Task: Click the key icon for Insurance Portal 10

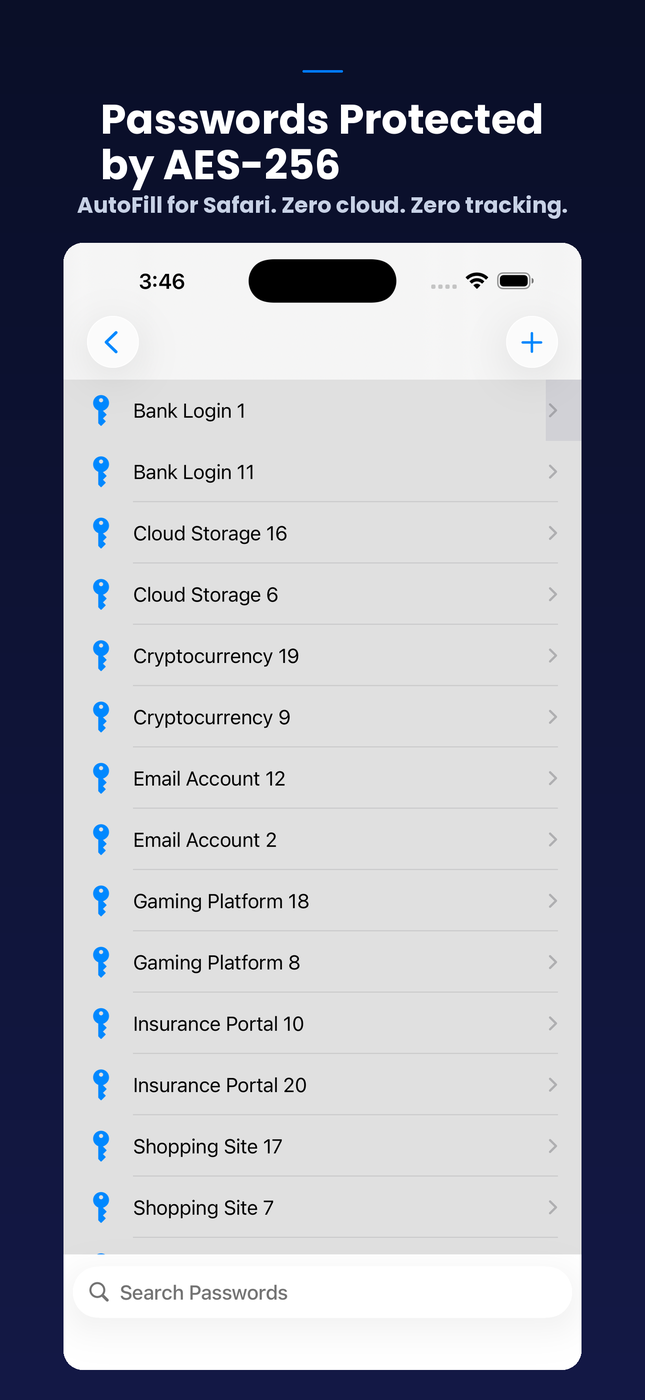Action: (101, 1023)
